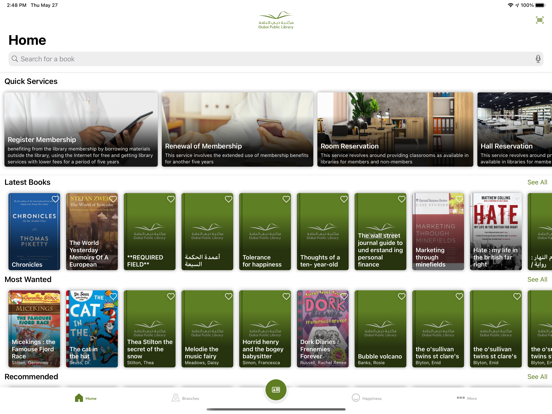Open the Chronicles book cover
This screenshot has height=414, width=552.
coord(34,231)
